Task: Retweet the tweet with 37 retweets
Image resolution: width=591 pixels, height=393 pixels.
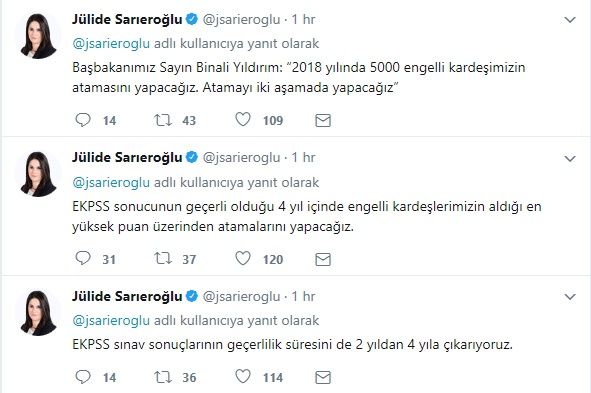Action: click(163, 259)
